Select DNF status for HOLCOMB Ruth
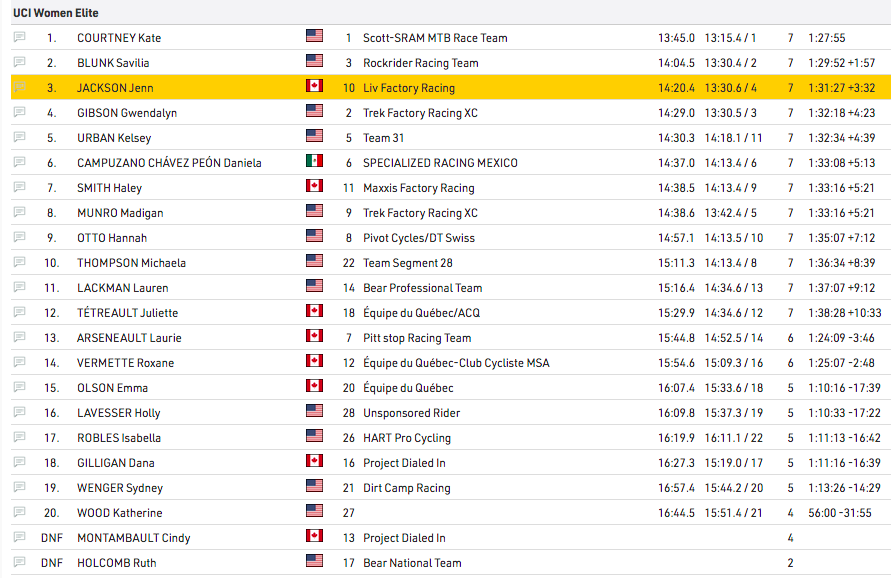891x578 pixels. tap(52, 563)
